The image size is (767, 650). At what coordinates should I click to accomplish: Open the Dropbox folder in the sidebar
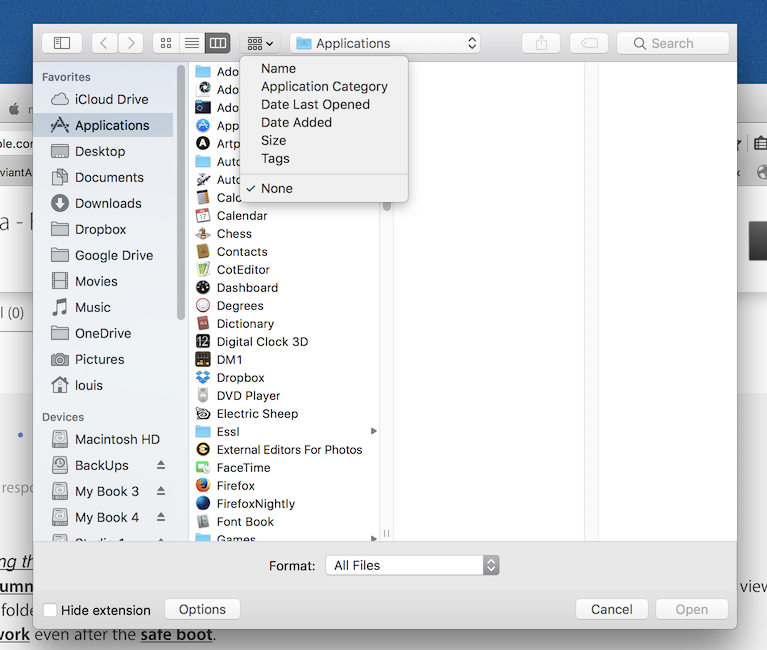coord(103,229)
